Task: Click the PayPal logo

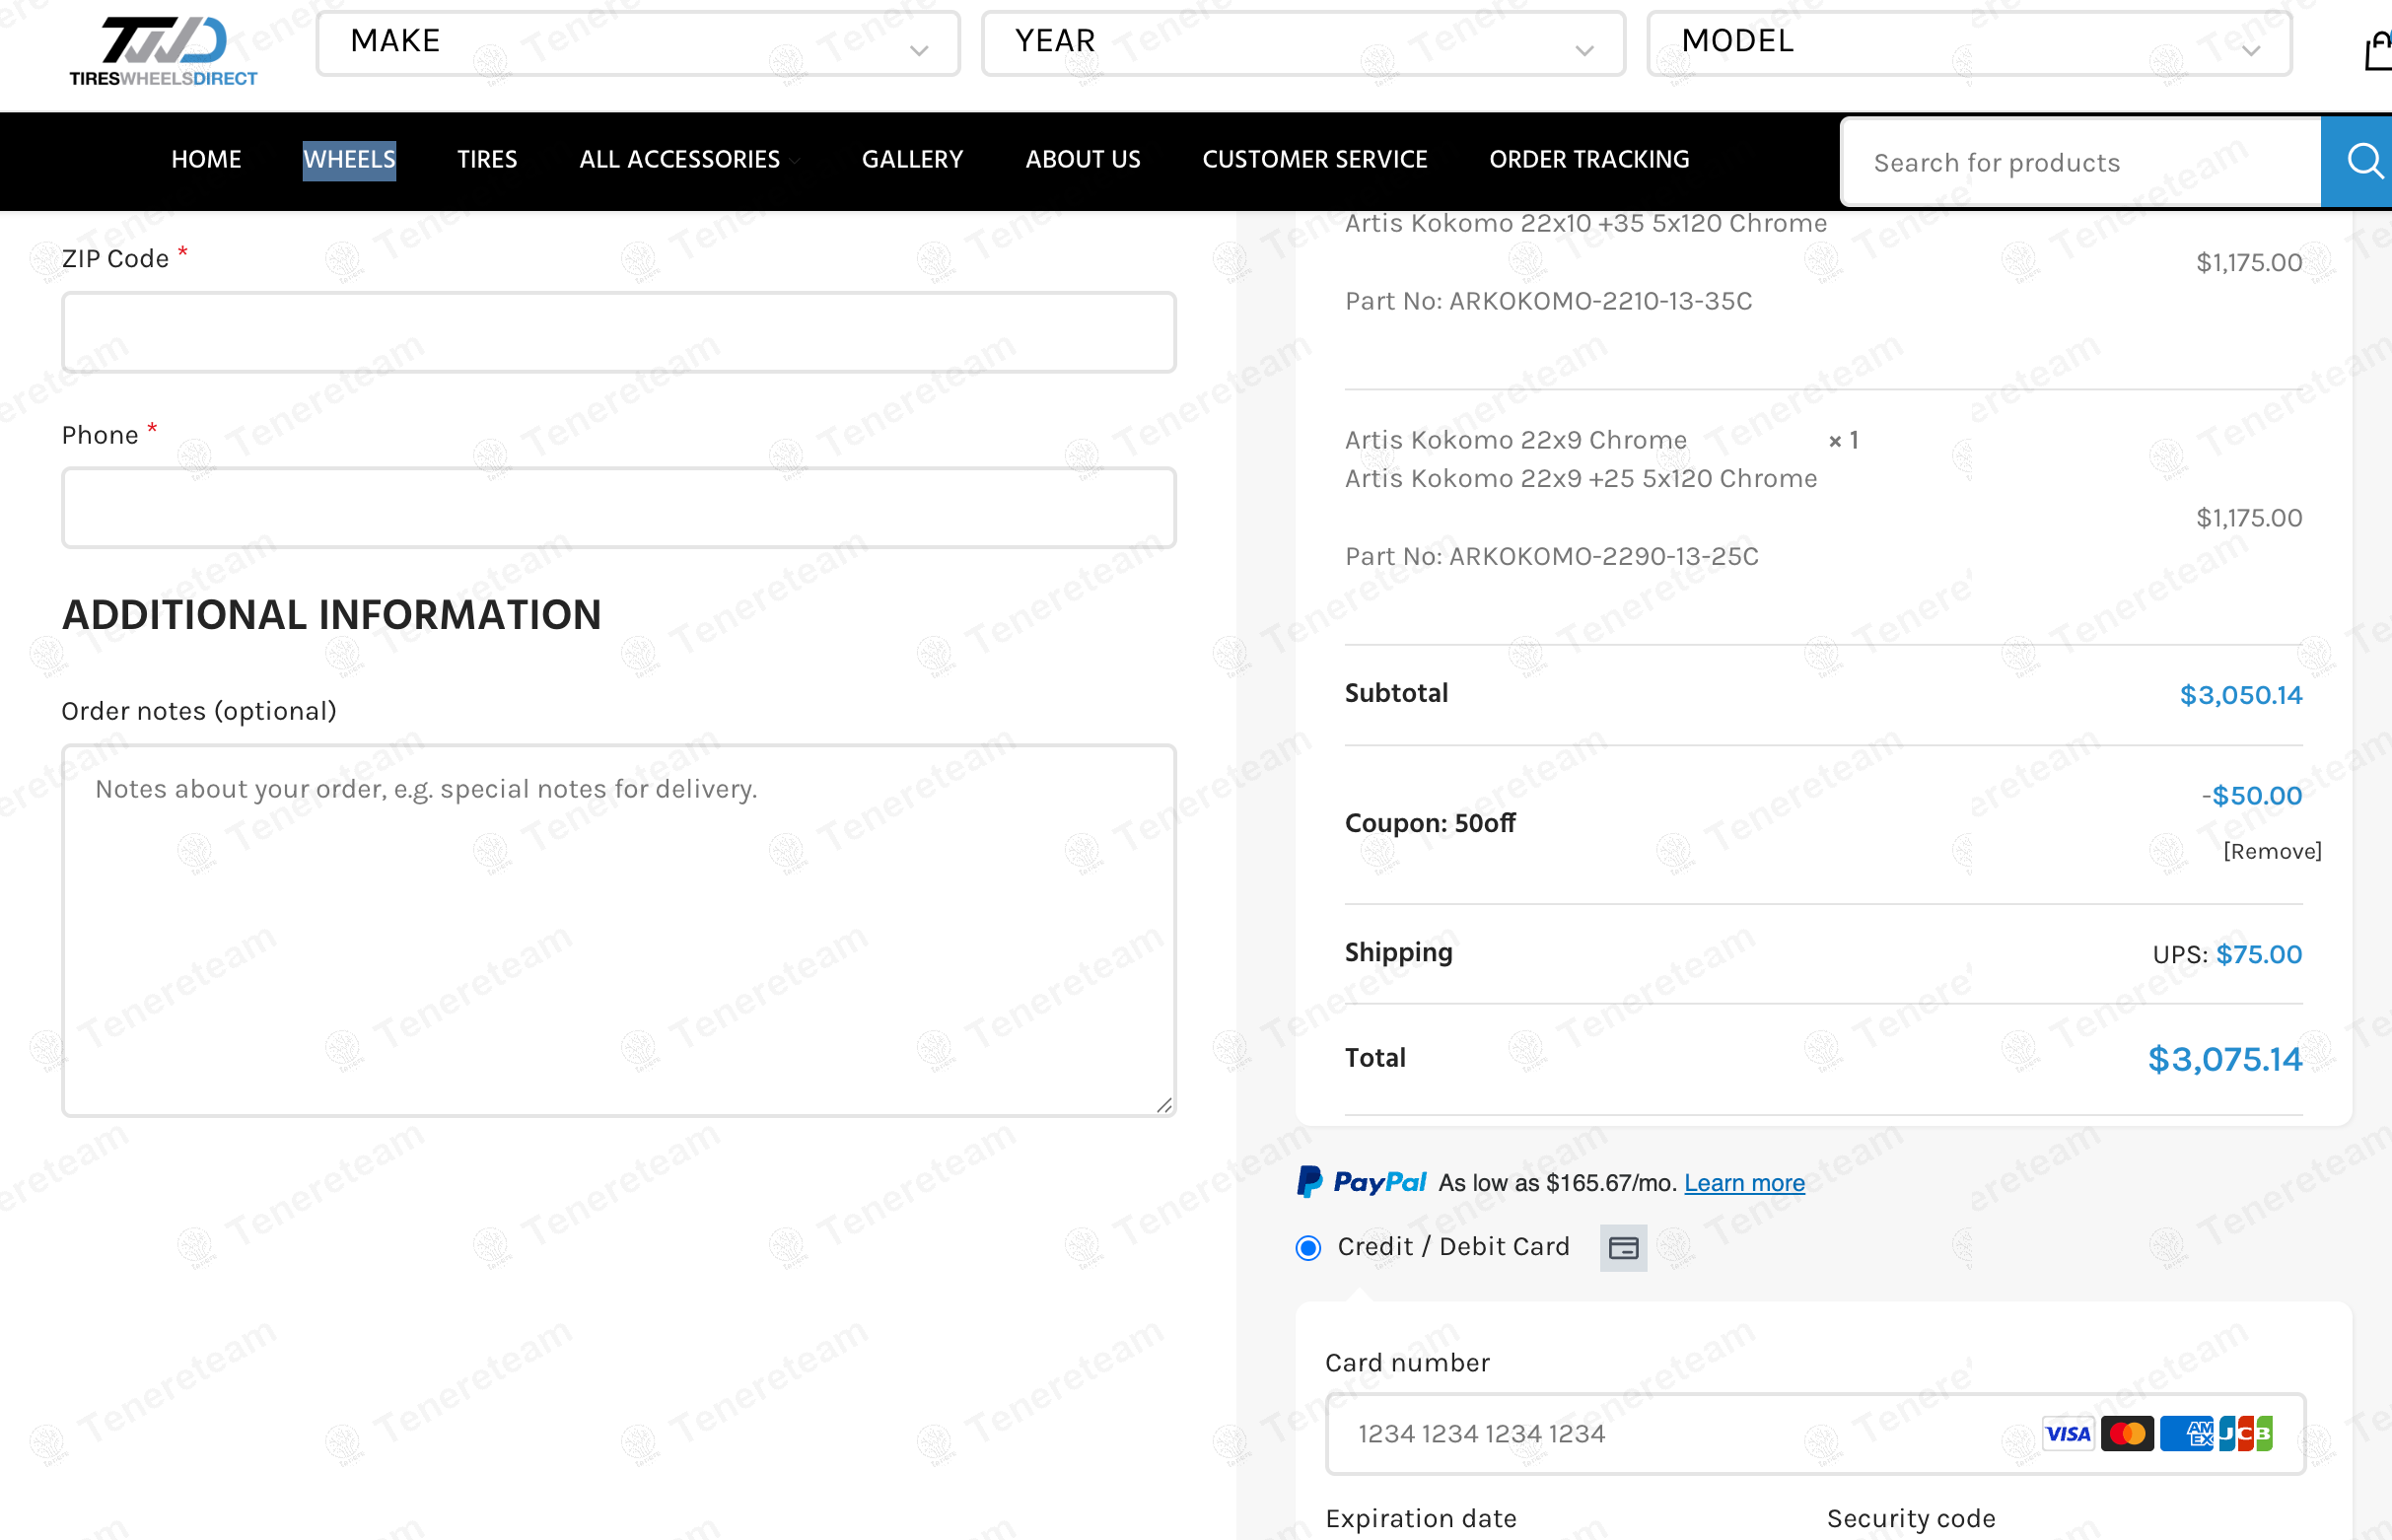Action: coord(1361,1182)
